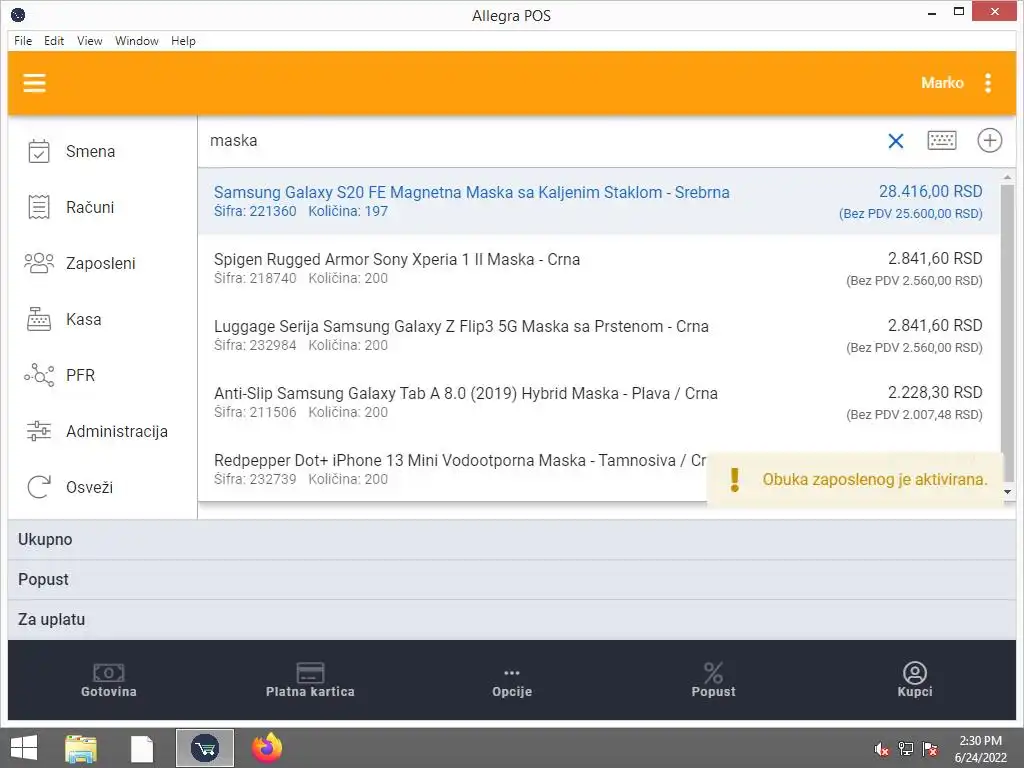This screenshot has height=768, width=1024.
Task: Select Redpepper Dot+ iPhone 13 Mini result
Action: (x=452, y=469)
